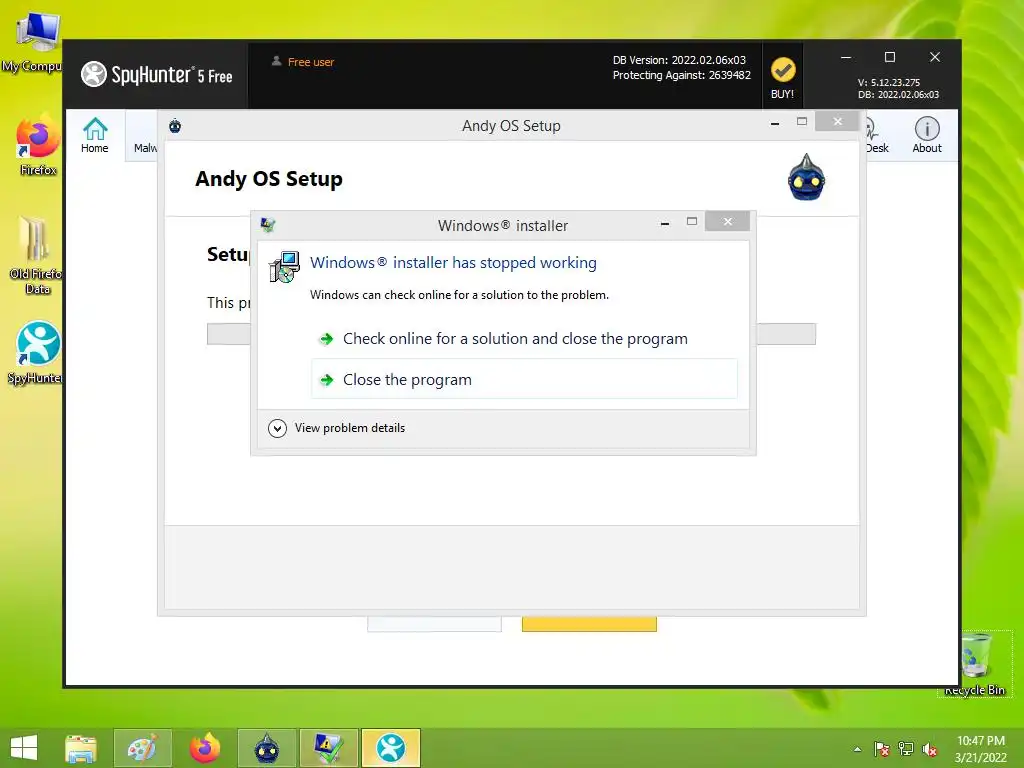Image resolution: width=1024 pixels, height=768 pixels.
Task: Open Action Center flag tray icon
Action: pyautogui.click(x=882, y=749)
